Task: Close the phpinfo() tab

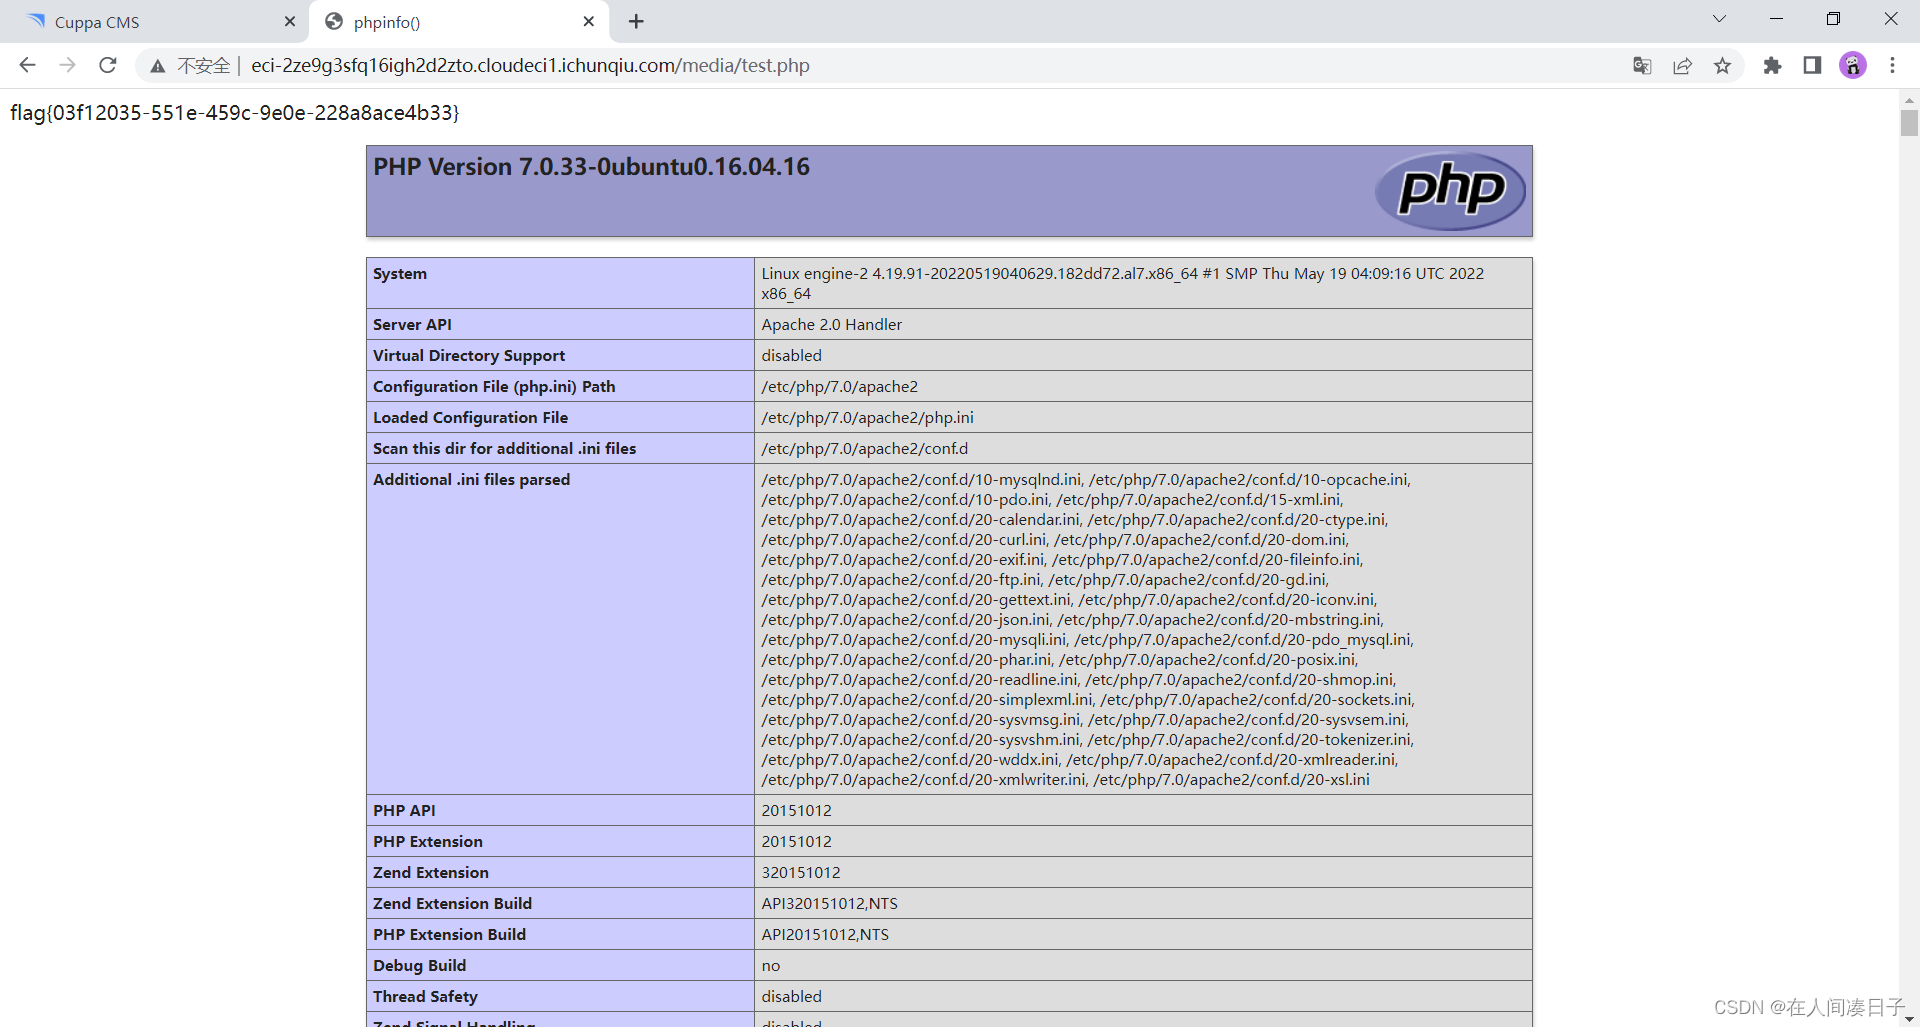Action: coord(589,21)
